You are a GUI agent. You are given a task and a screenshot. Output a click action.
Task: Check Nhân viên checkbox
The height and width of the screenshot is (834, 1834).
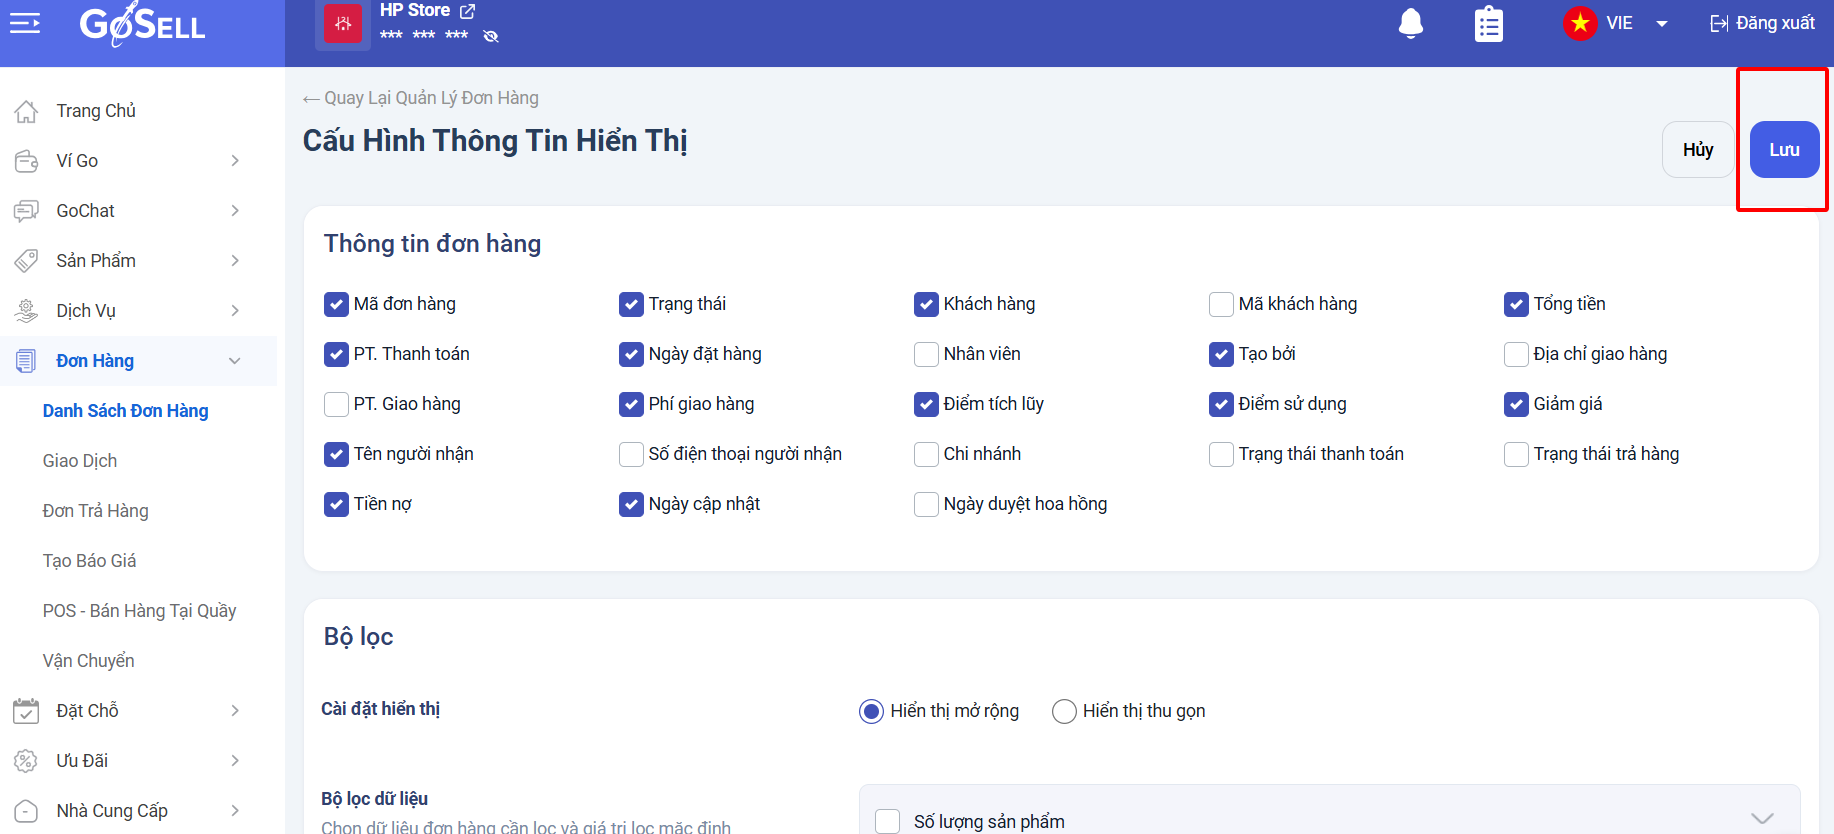(x=926, y=354)
